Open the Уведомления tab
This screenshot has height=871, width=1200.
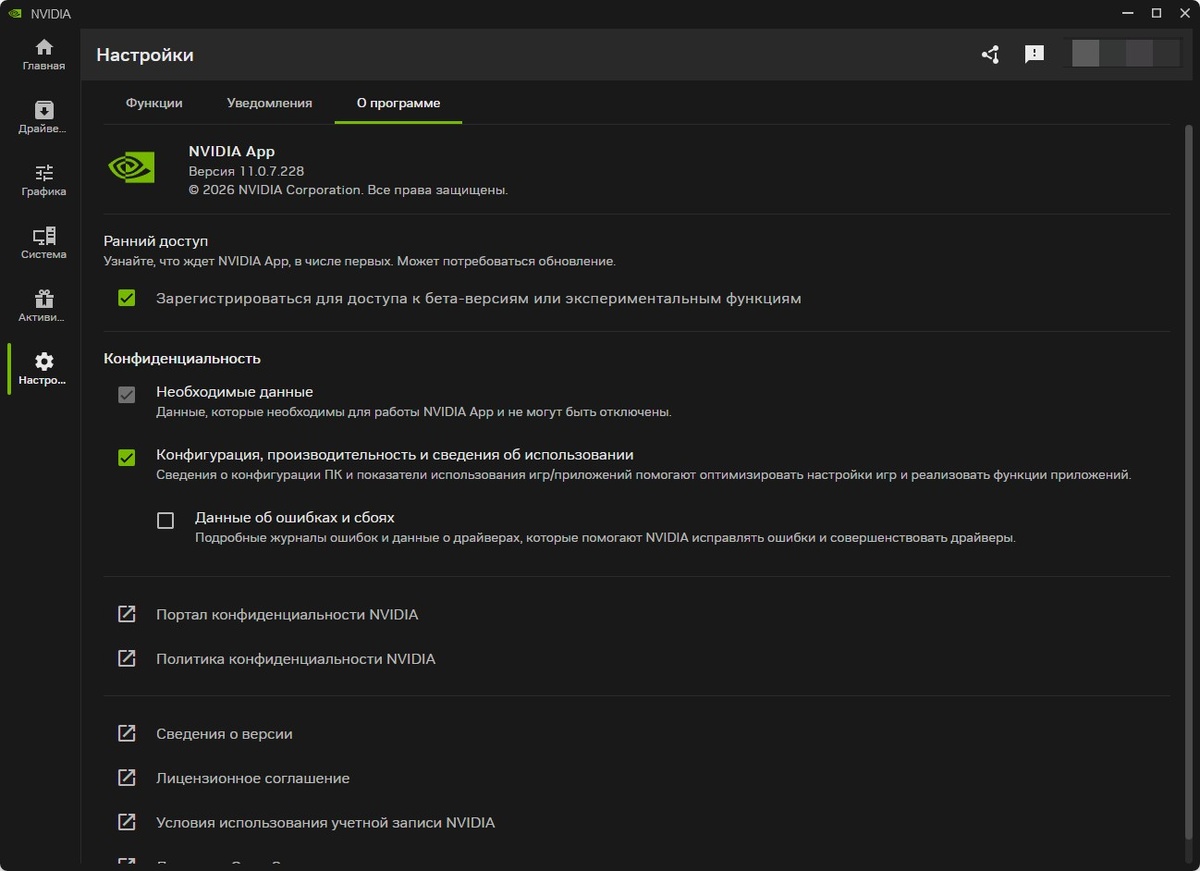[x=268, y=102]
